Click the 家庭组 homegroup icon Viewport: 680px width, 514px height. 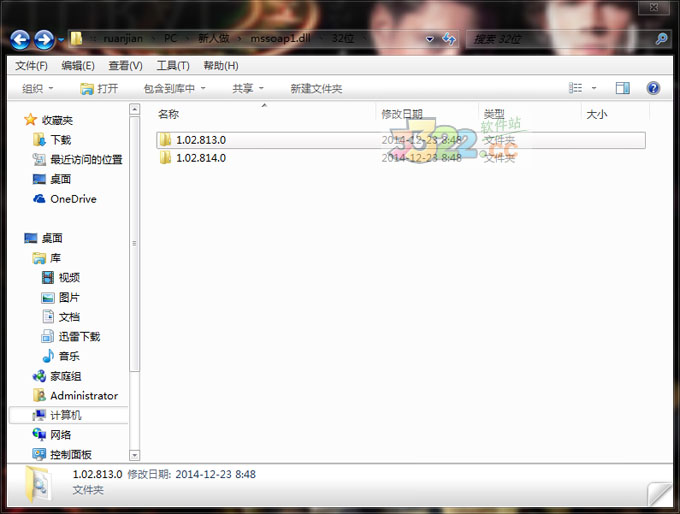coord(39,376)
